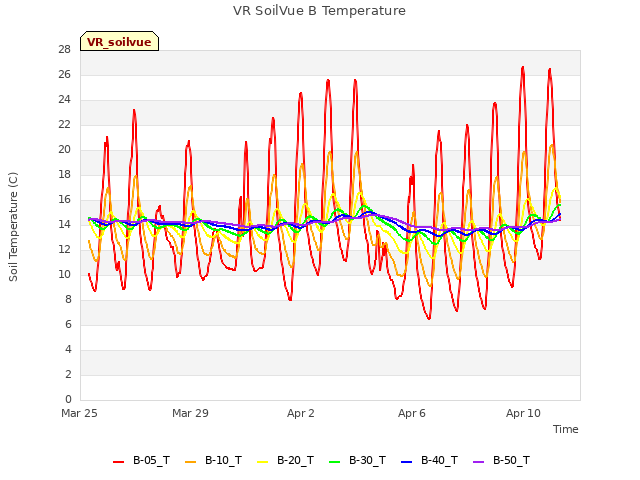Click the Apr 6 x-axis tick label
The width and height of the screenshot is (640, 480).
(x=412, y=413)
